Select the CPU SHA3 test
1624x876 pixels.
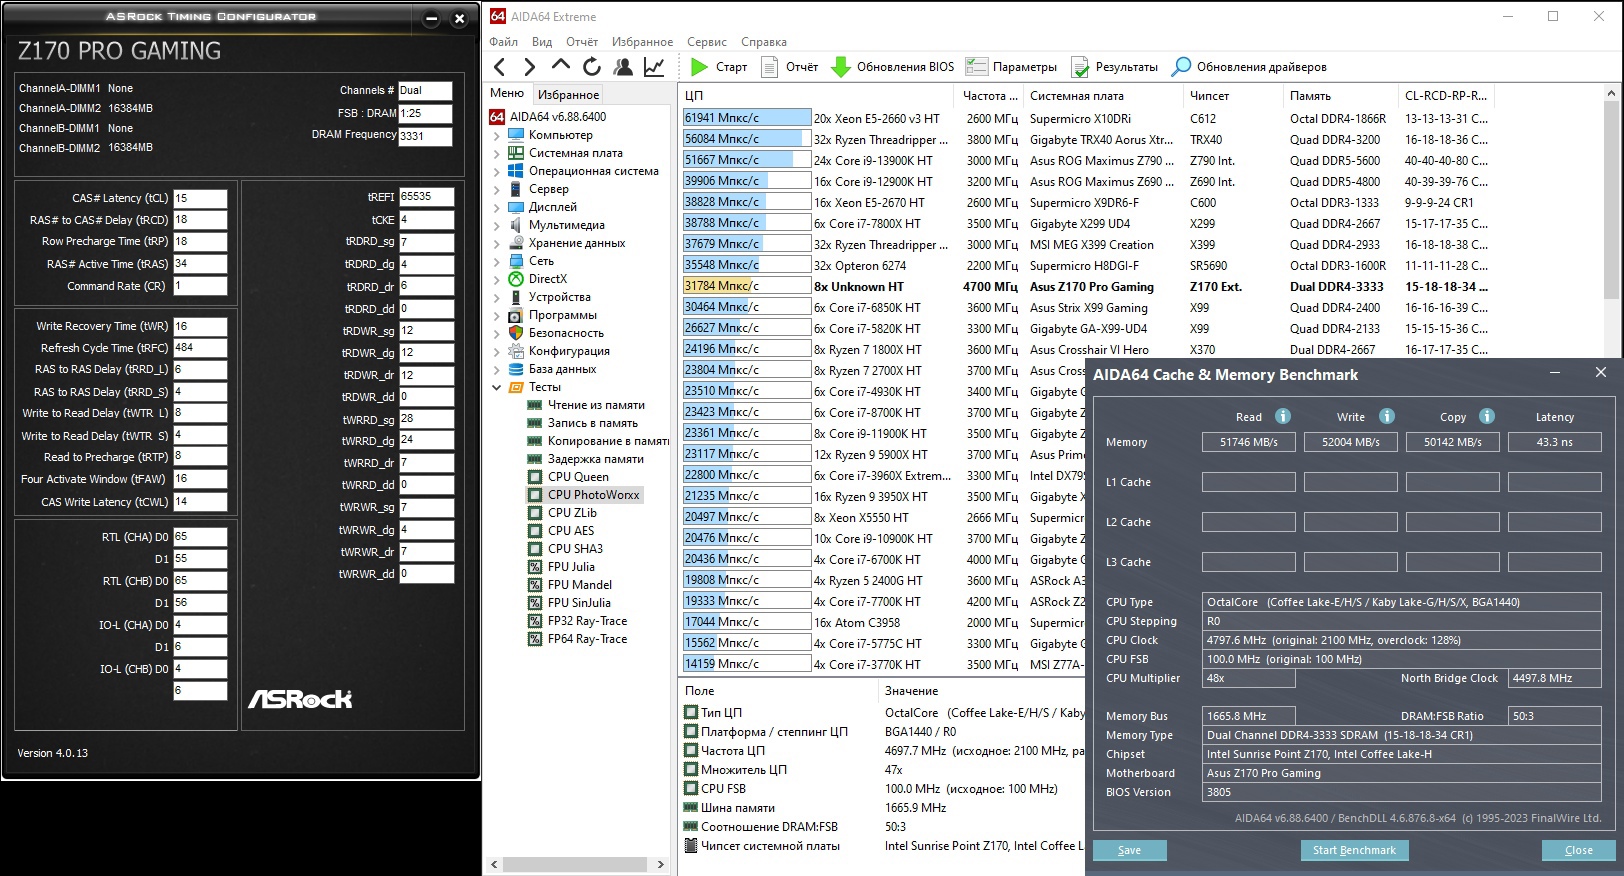(x=575, y=549)
